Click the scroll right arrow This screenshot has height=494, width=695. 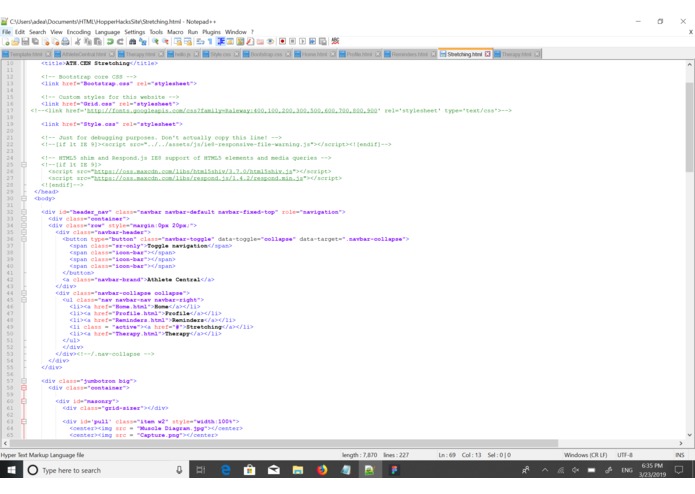coord(681,443)
